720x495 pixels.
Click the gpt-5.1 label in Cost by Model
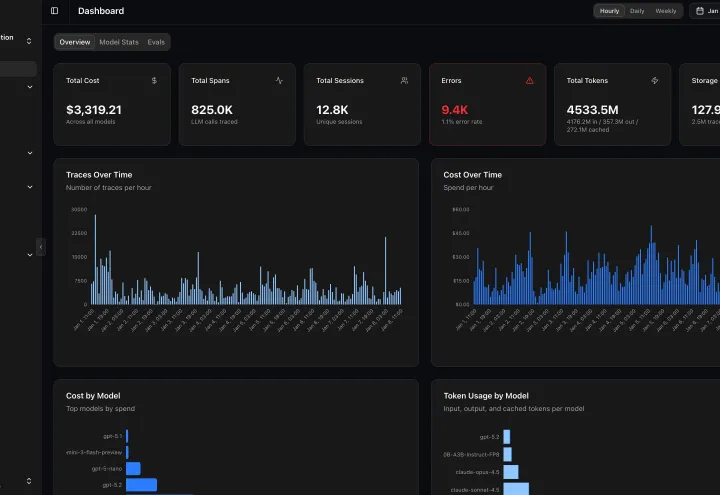[112, 436]
